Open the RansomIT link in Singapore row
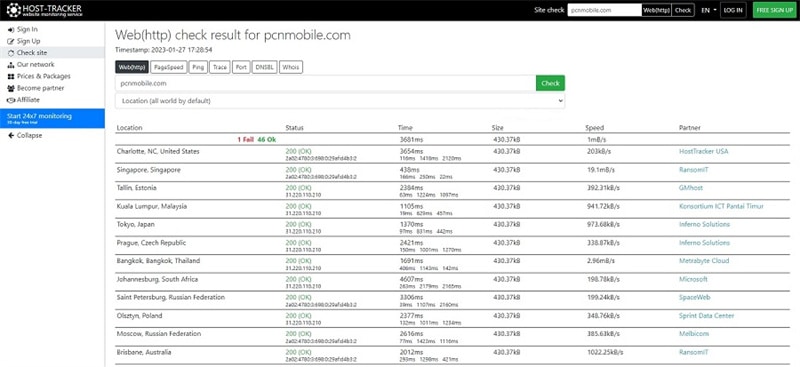 (x=694, y=170)
